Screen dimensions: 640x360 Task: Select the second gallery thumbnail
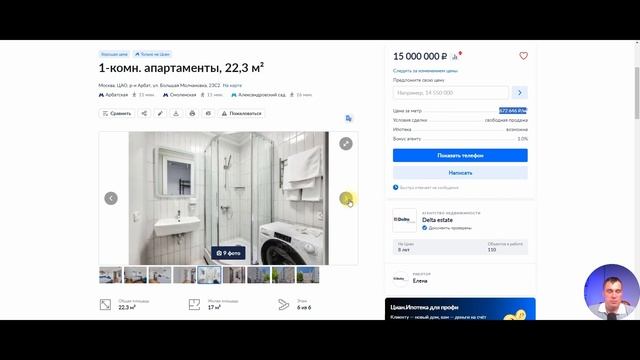(x=135, y=275)
